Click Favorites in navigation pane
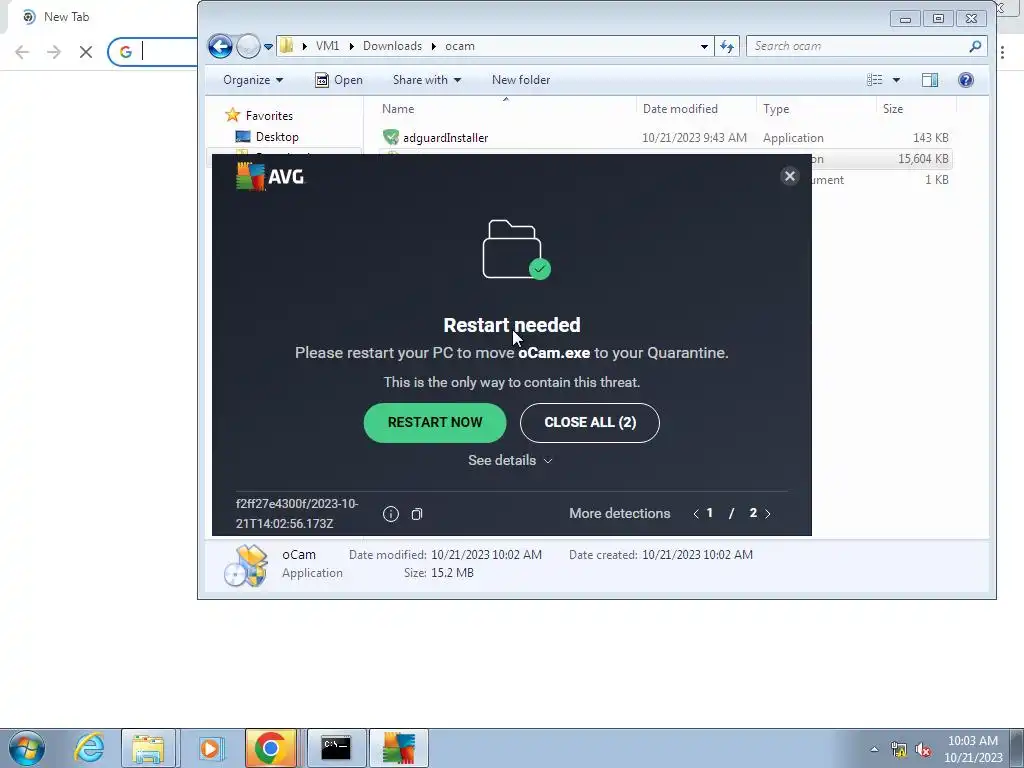Image resolution: width=1024 pixels, height=768 pixels. [x=268, y=116]
